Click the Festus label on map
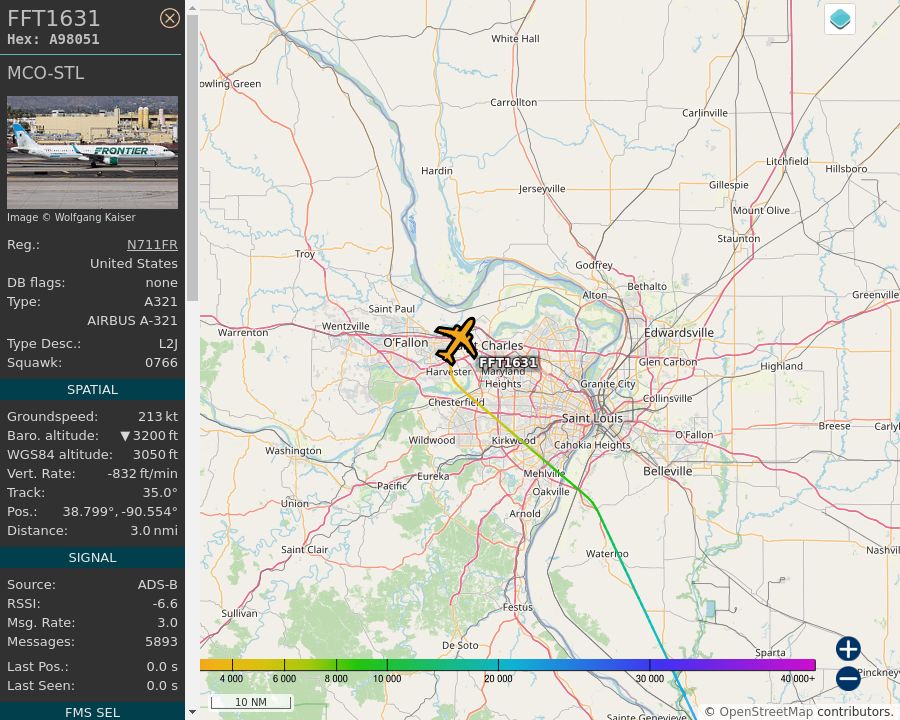The image size is (900, 720). point(518,607)
